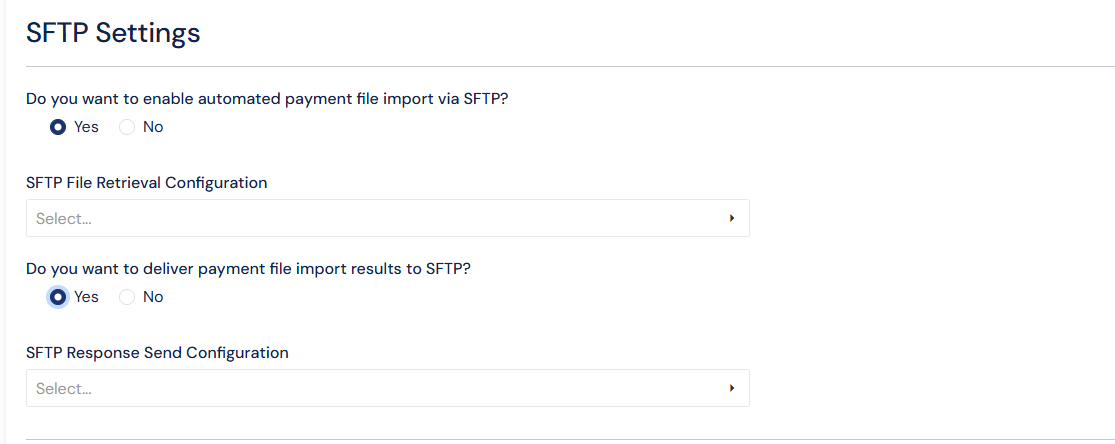Screen dimensions: 1115x444
Task: Click the No label under automated import question
Action: (x=153, y=127)
